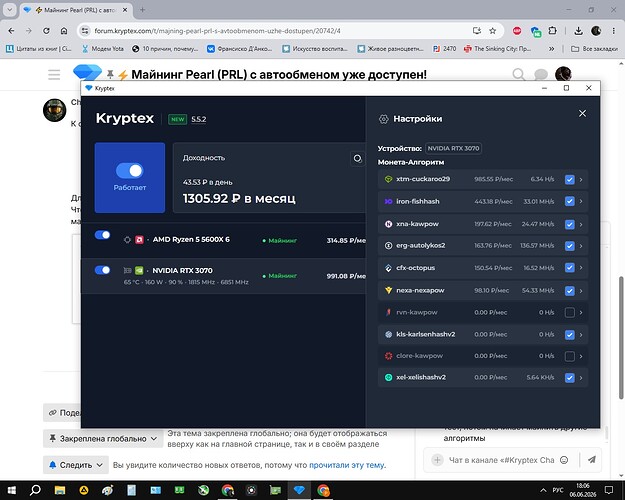The image size is (625, 500).
Task: Expand xna-kawpow row chevron
Action: pyautogui.click(x=581, y=224)
